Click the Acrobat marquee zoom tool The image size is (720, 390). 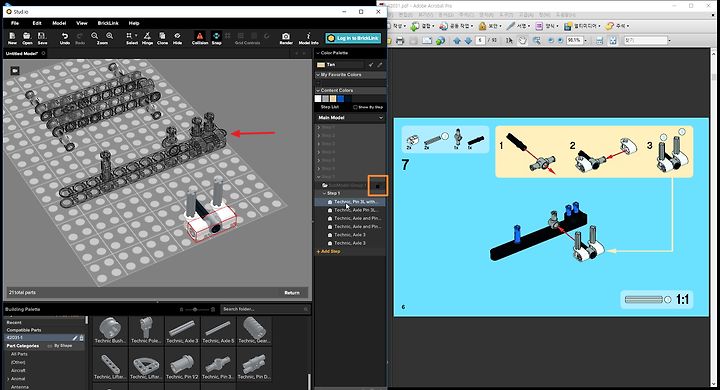coord(536,40)
